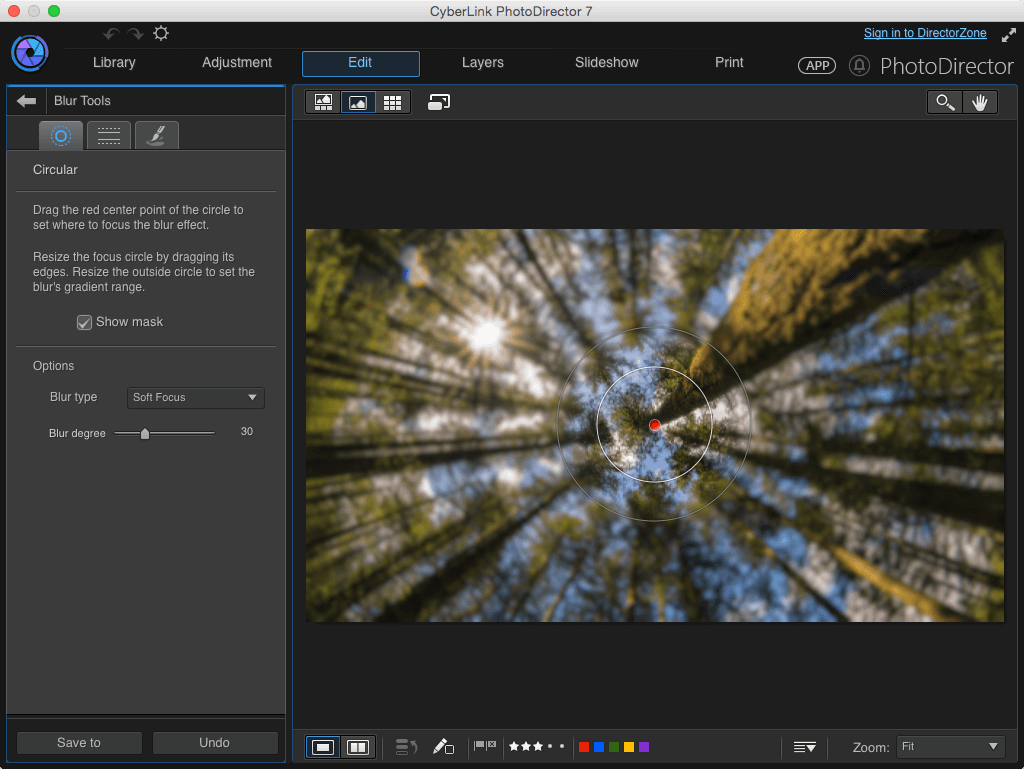Click the view history list icon
1024x769 pixels.
[x=406, y=747]
